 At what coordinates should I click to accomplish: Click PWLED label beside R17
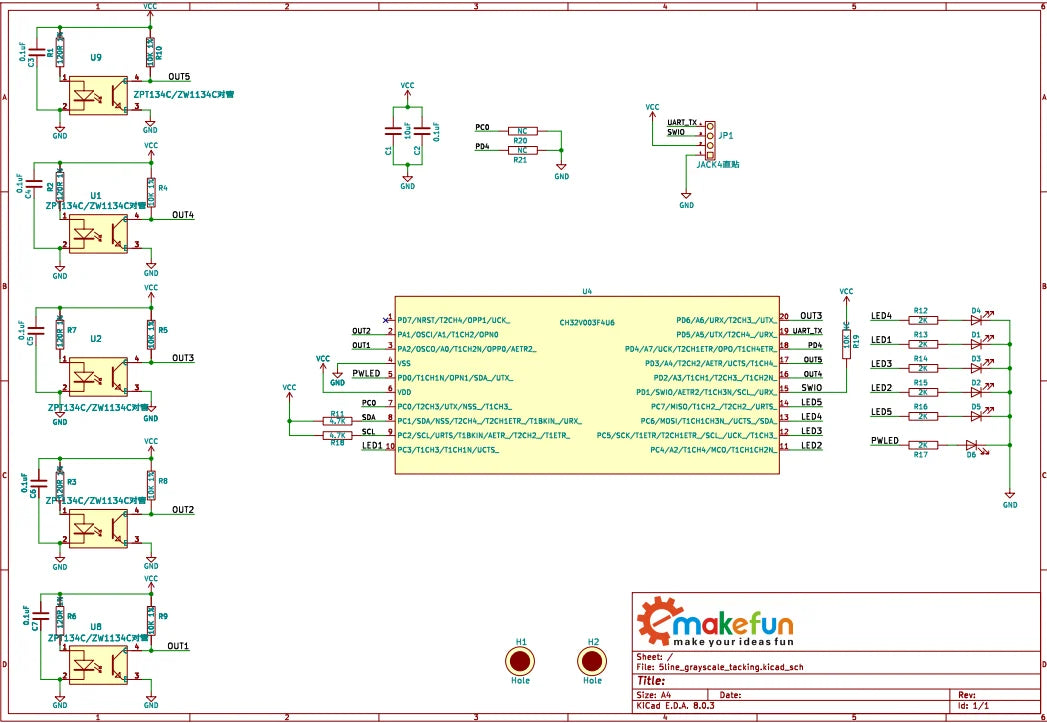pyautogui.click(x=885, y=441)
